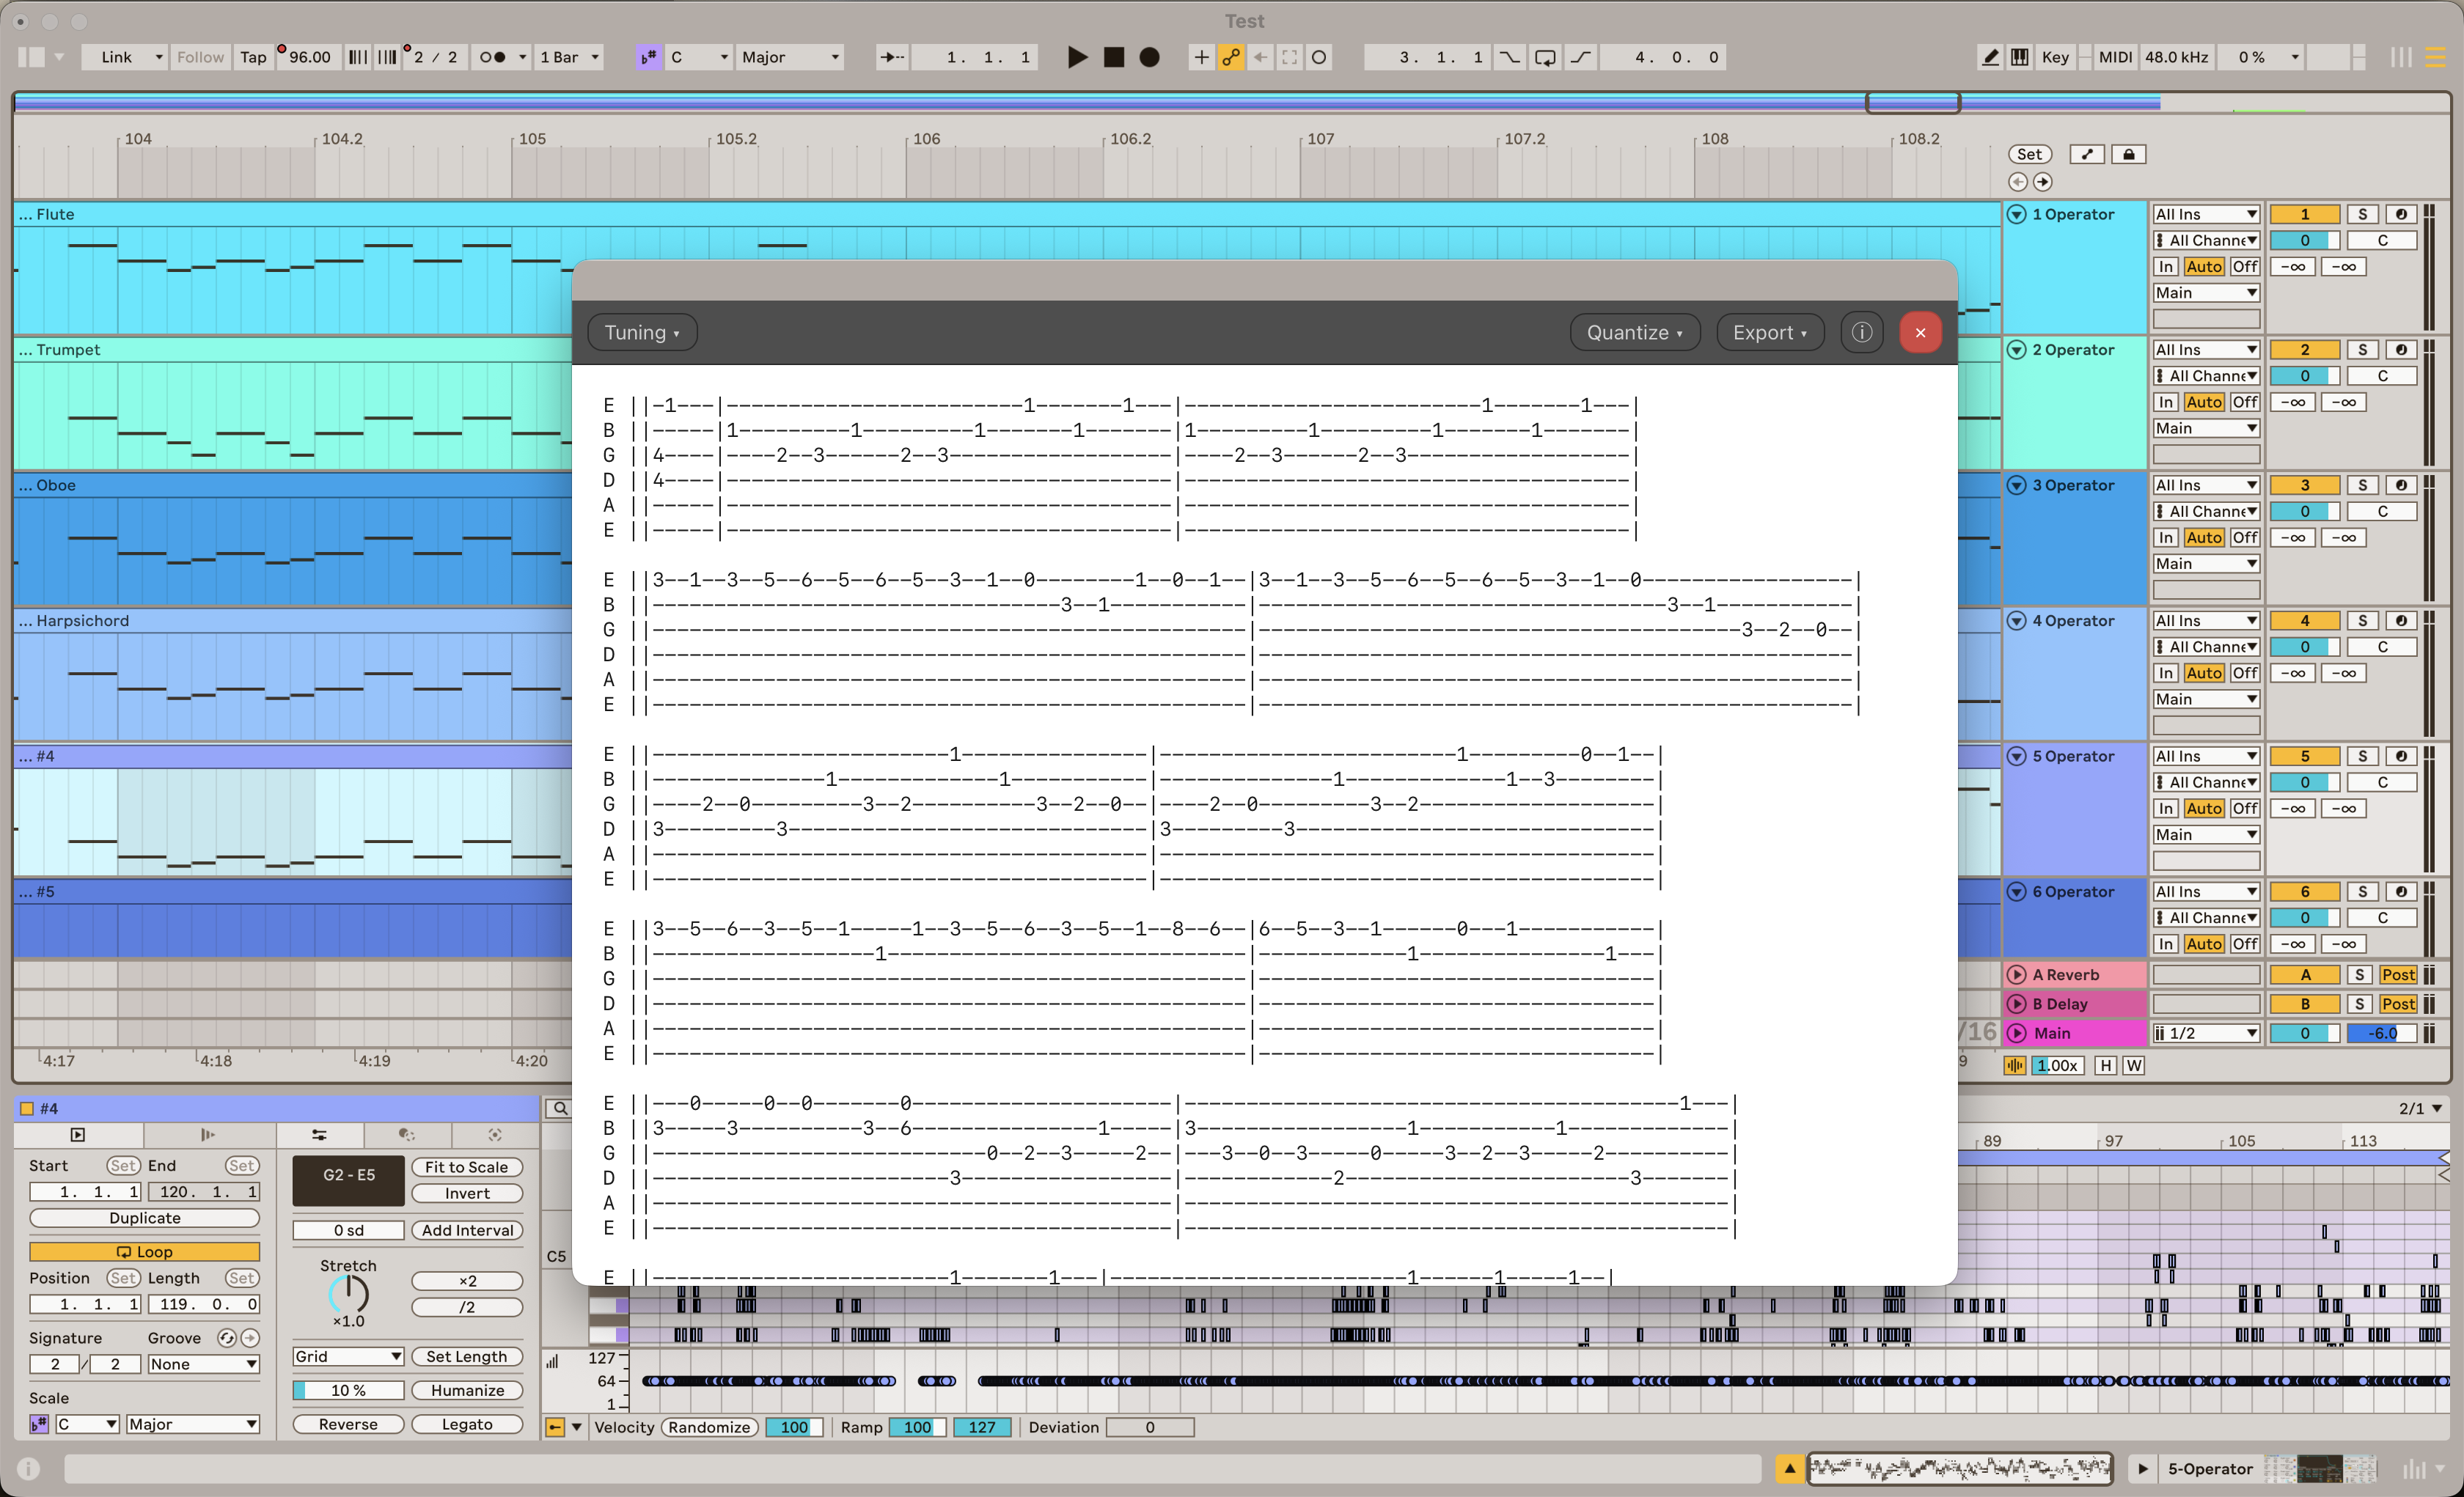Click the Capture MIDI bracket icon
This screenshot has height=1497, width=2464.
(1290, 58)
